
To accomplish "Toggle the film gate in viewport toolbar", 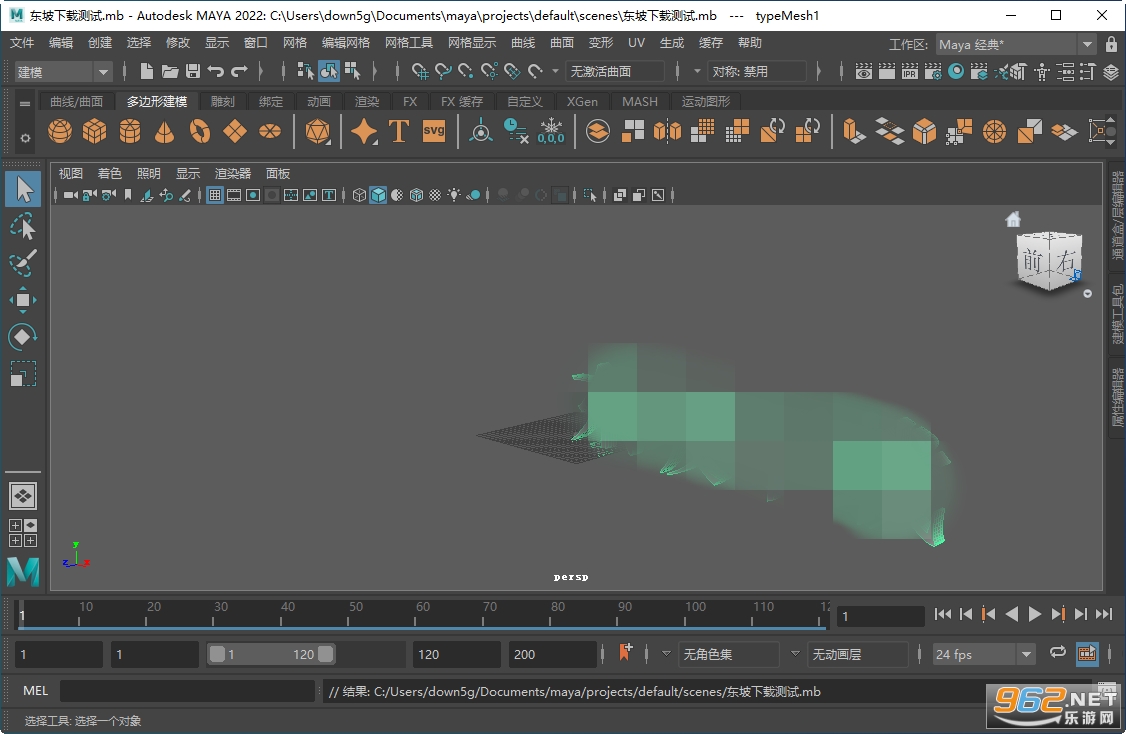I will pos(234,195).
